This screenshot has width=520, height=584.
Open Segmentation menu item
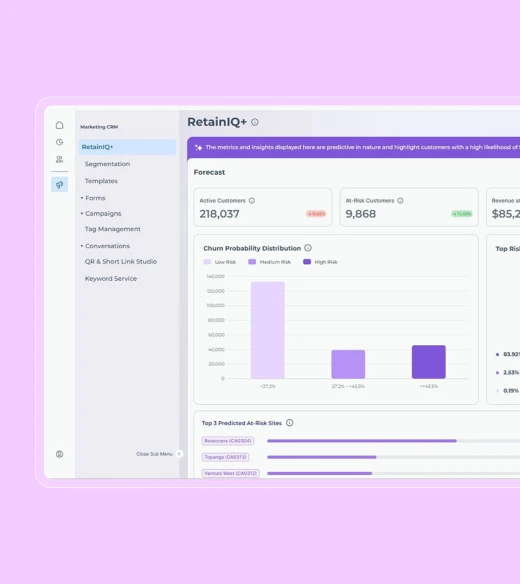click(x=107, y=164)
